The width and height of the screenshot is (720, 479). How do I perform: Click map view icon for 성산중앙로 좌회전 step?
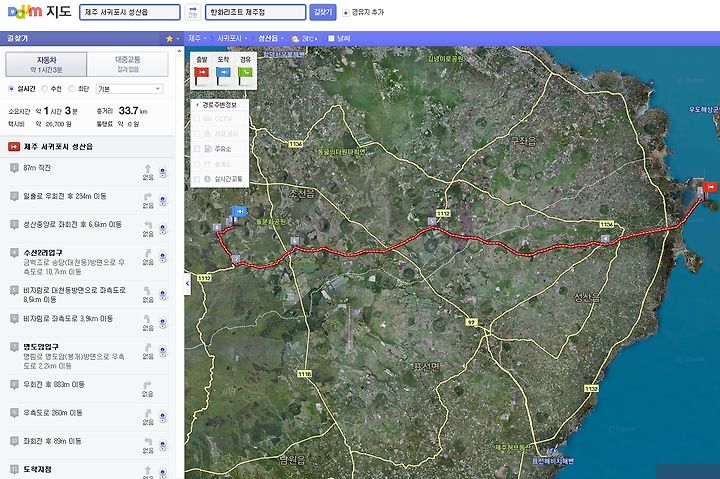(x=163, y=229)
